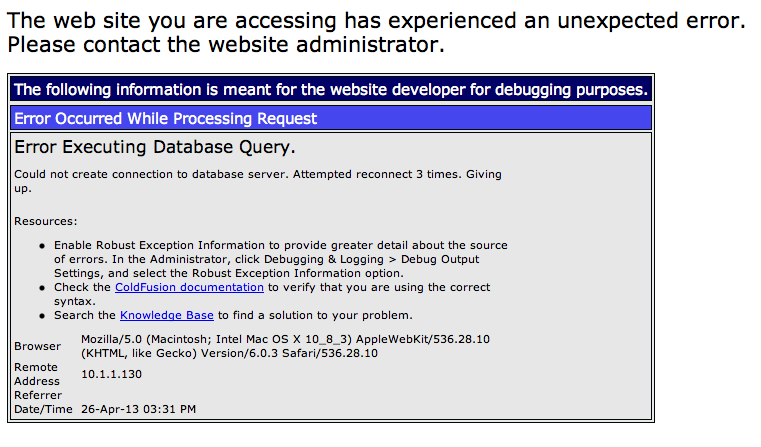Screen dimensions: 761x447
Task: Click the 'Debugging & Logging > Debug Output' instruction line
Action: pyautogui.click(x=266, y=259)
